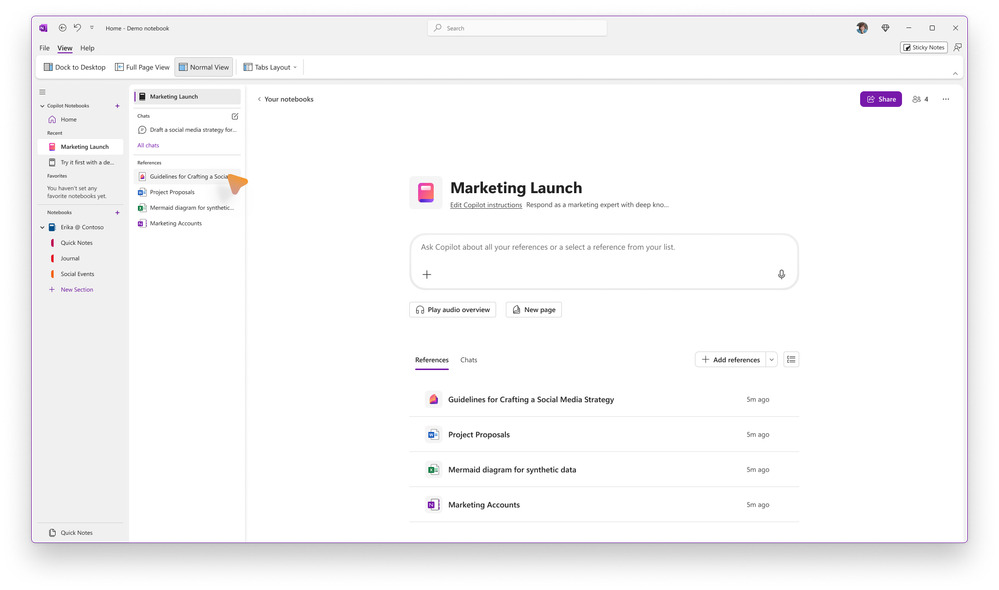The width and height of the screenshot is (999, 590).
Task: Add a new notebook via Notebooks plus icon
Action: coord(117,212)
